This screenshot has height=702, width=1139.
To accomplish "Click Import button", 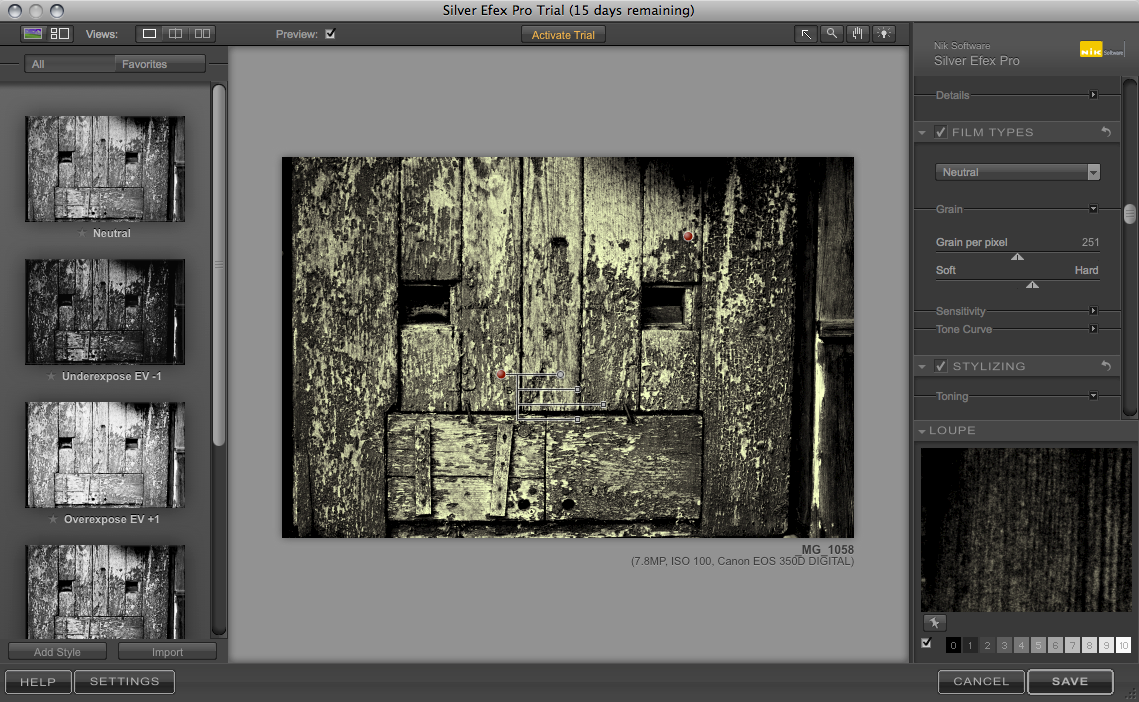I will pyautogui.click(x=167, y=652).
